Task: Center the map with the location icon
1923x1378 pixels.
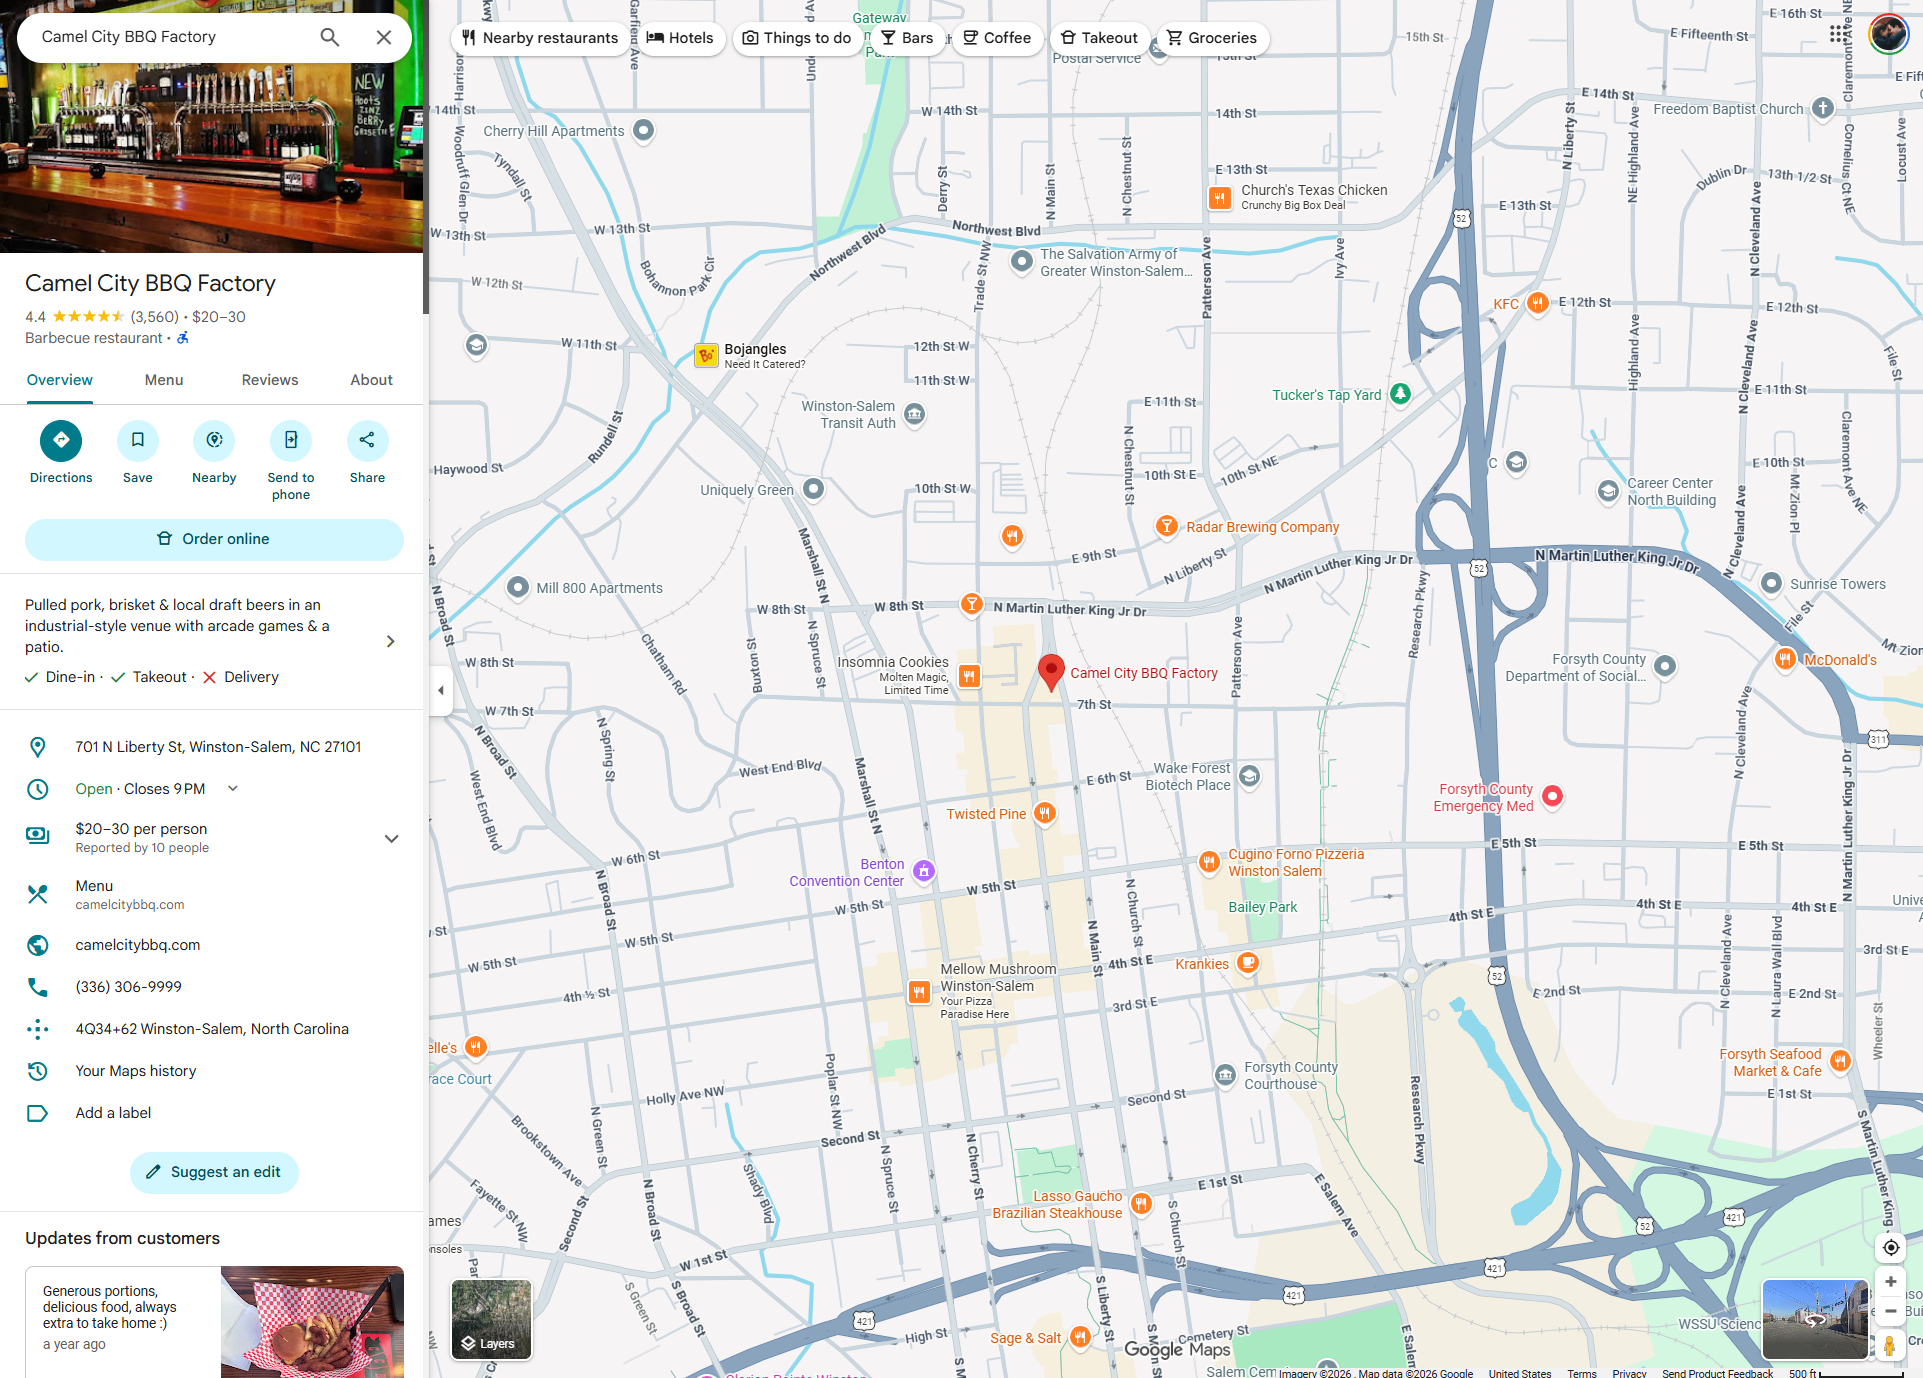Action: coord(1890,1247)
